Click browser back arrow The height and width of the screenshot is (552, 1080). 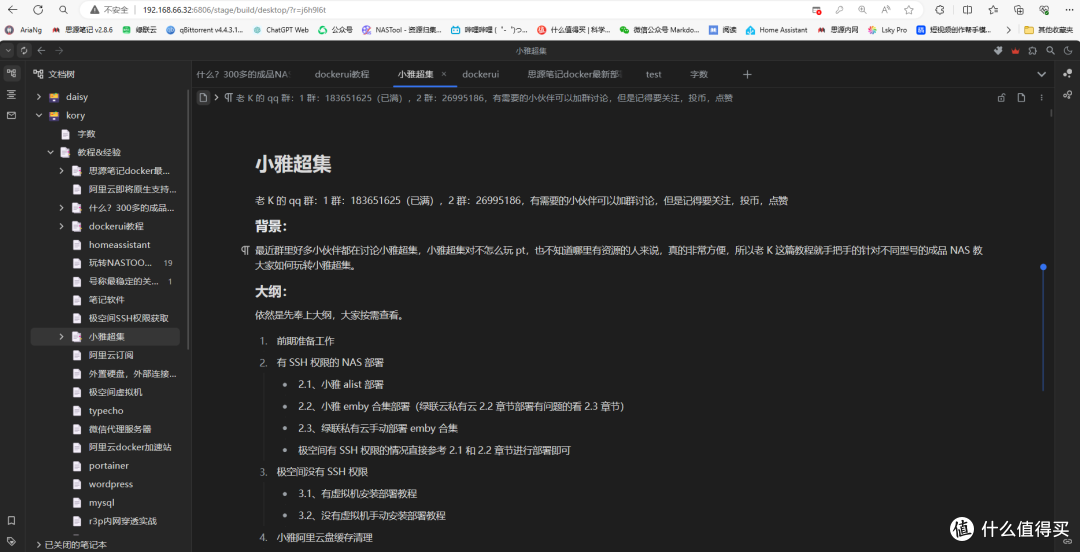[x=12, y=10]
